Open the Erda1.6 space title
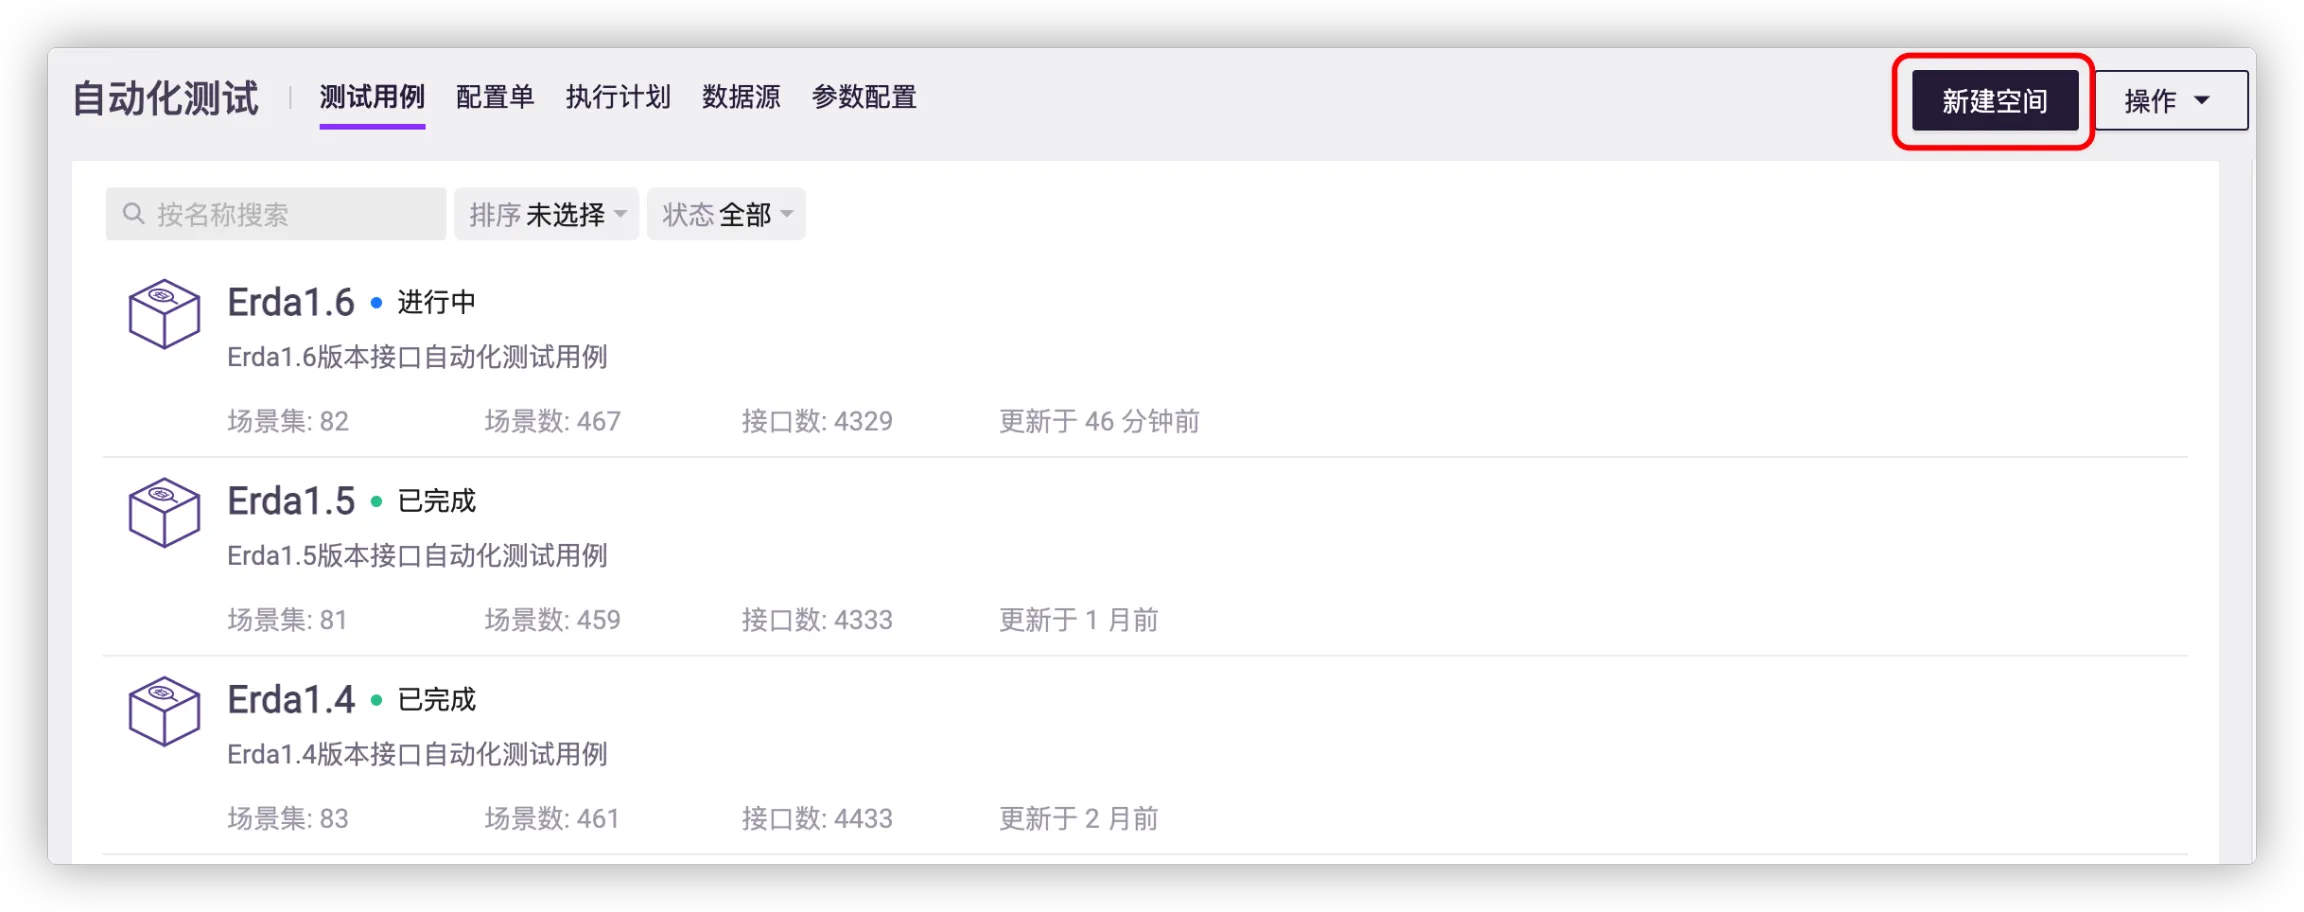 click(x=291, y=302)
